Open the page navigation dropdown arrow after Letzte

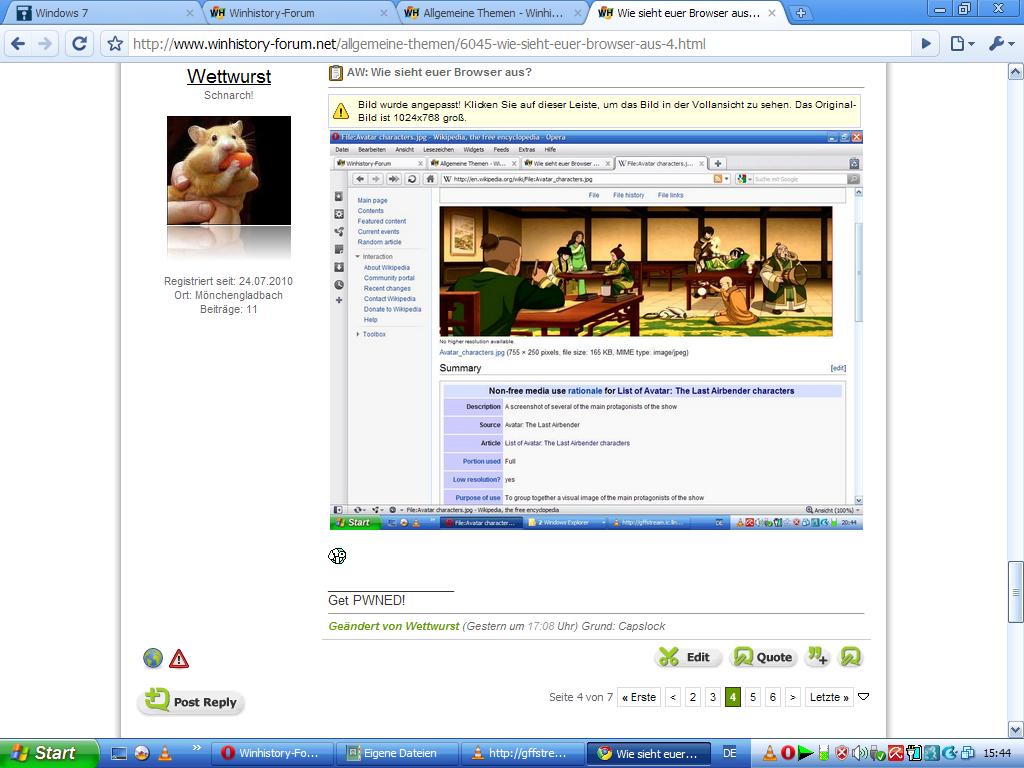click(864, 697)
